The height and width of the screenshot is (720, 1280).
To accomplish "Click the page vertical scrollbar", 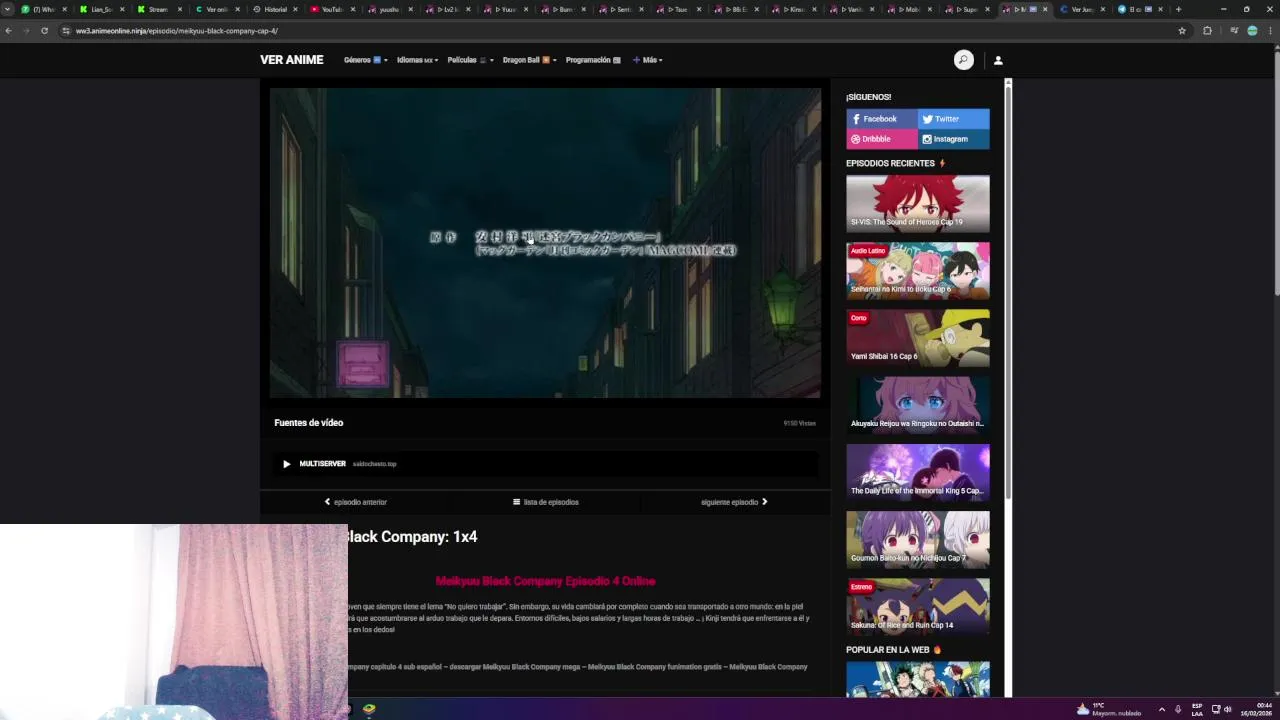I will click(1275, 171).
